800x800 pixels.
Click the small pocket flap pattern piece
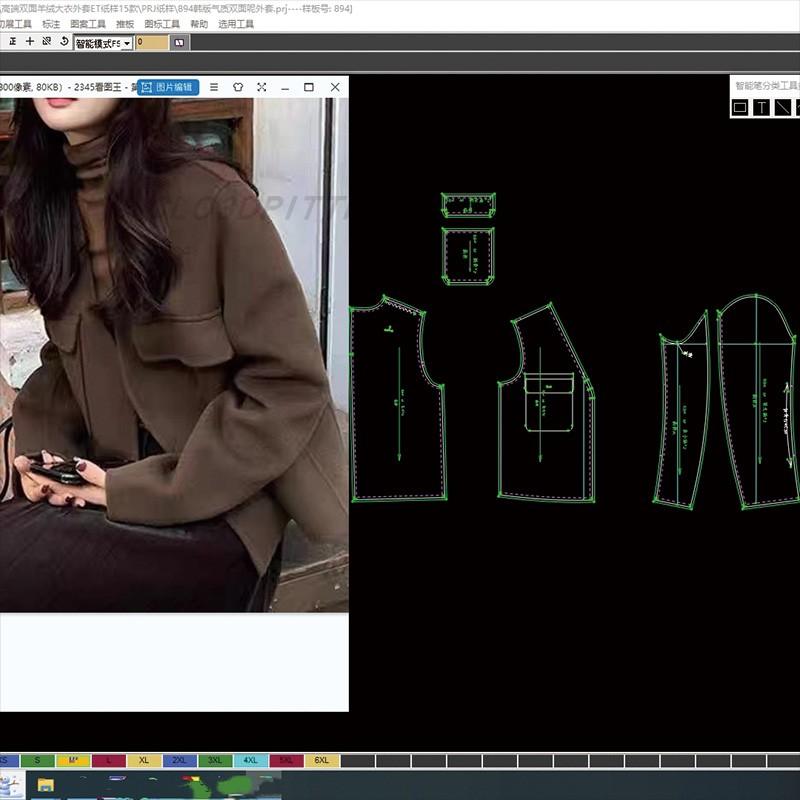[468, 205]
